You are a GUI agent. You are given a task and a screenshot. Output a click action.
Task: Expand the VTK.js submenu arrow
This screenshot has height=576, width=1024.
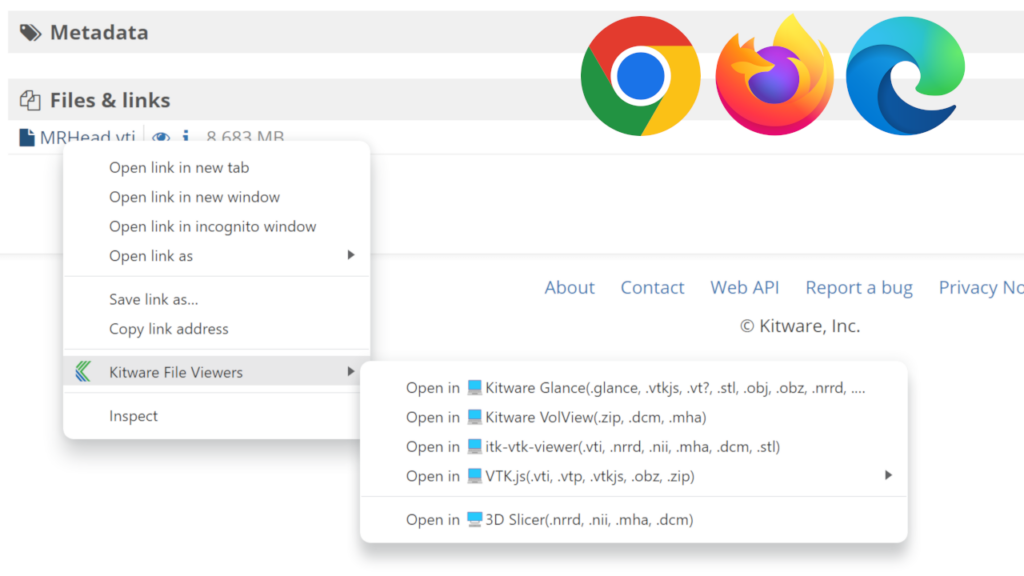[888, 476]
